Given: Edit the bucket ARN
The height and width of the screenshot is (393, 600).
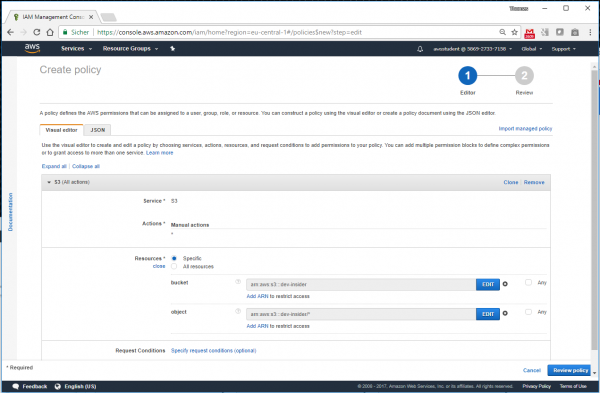Looking at the screenshot, I should [488, 284].
